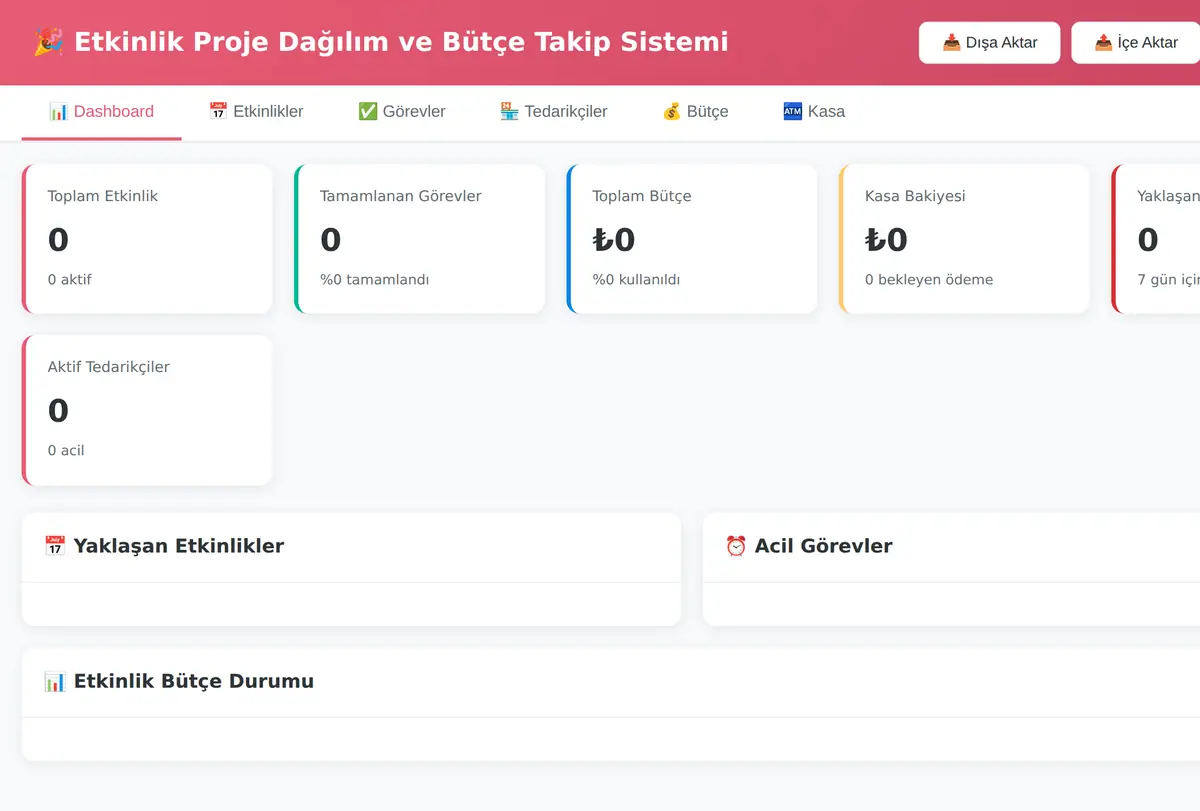Click the '%0 kullanıldı' text
Screen dimensions: 1200x811
click(x=636, y=280)
